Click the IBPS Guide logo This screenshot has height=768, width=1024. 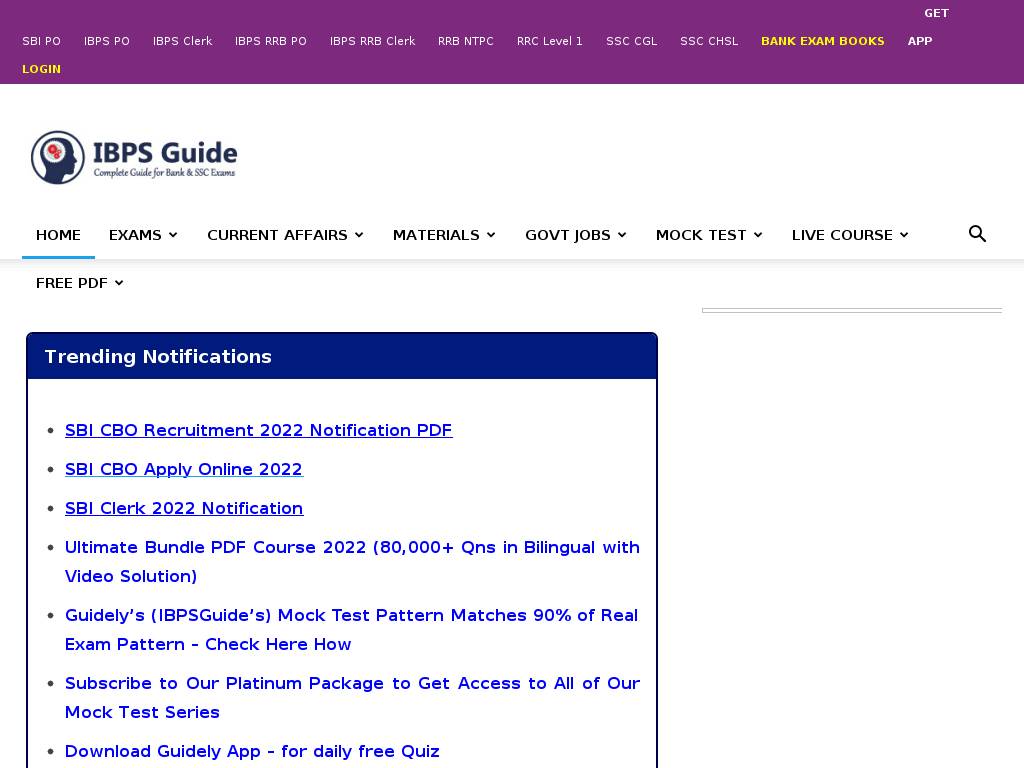[x=134, y=157]
